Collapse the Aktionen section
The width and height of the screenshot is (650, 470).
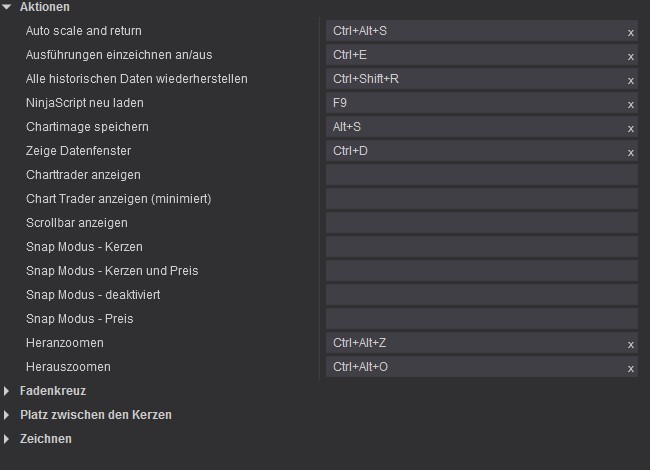coord(8,7)
